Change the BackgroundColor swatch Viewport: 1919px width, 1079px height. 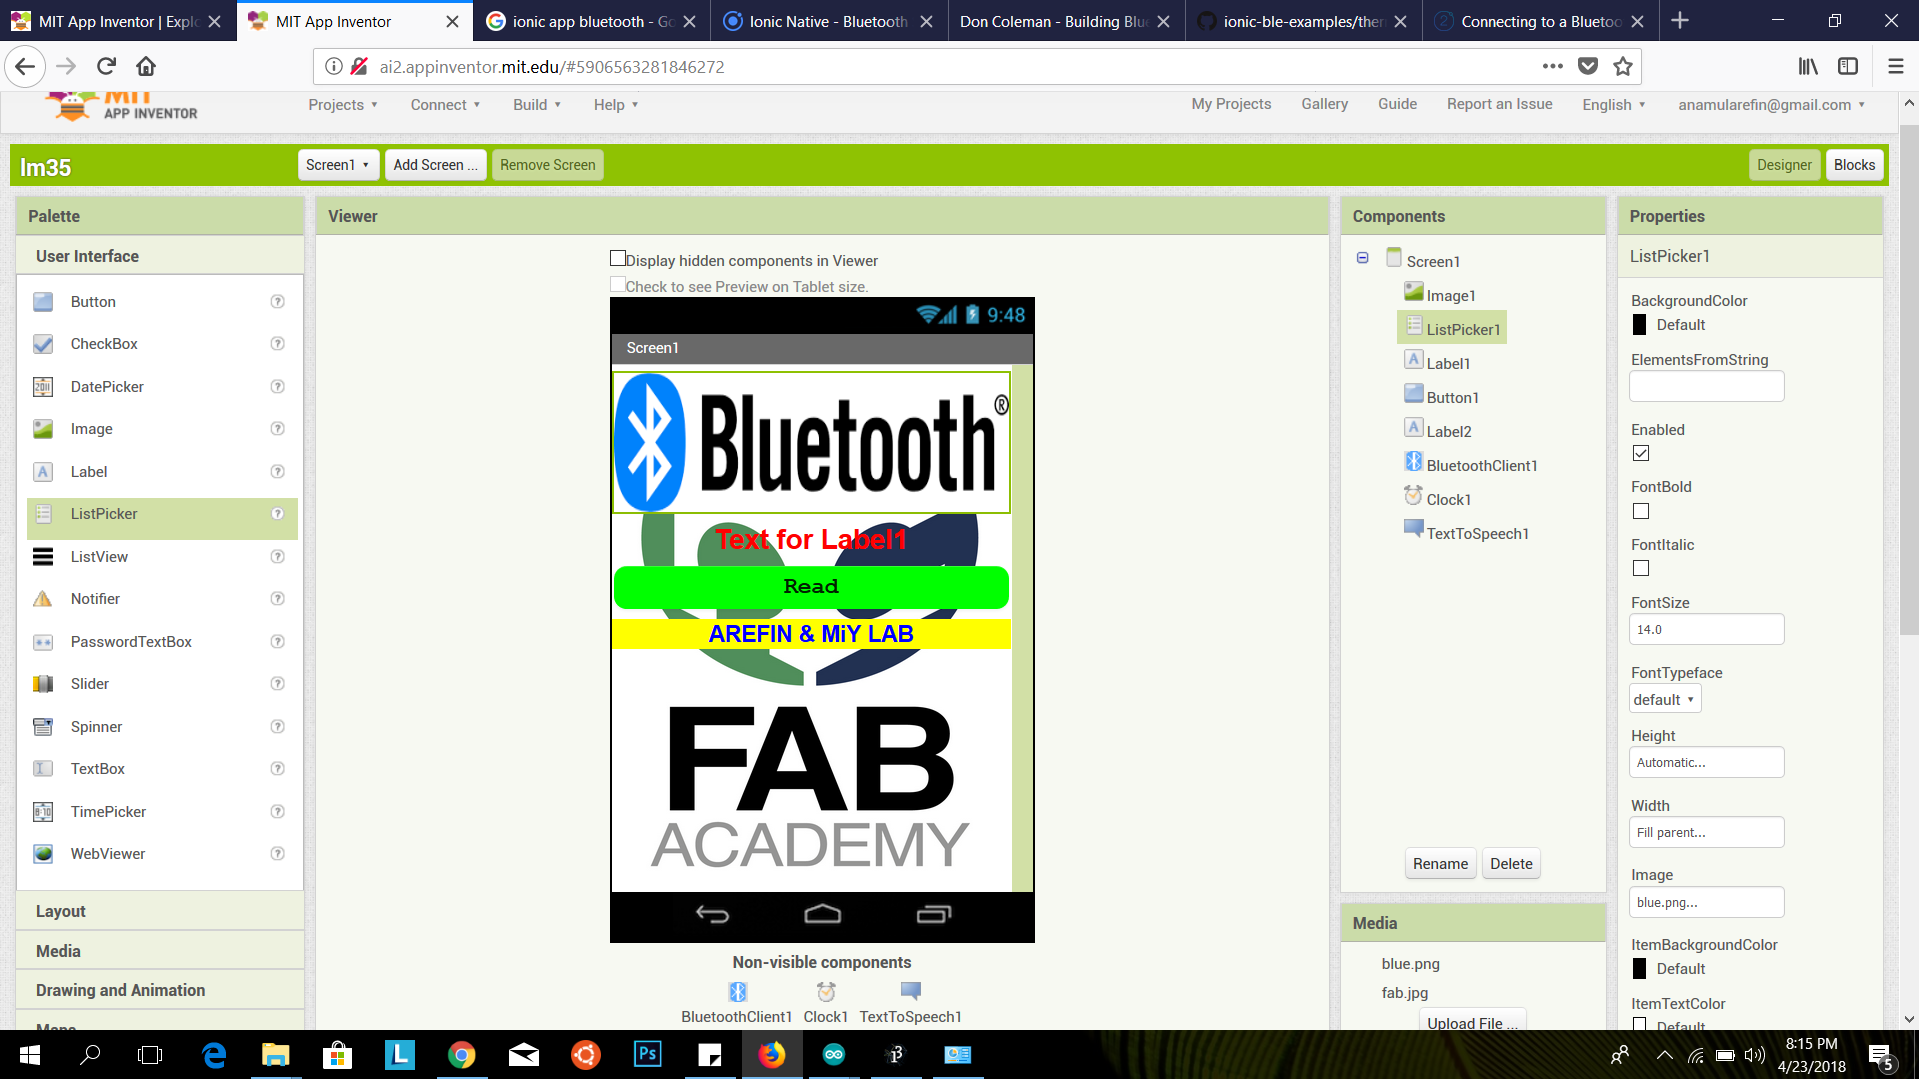point(1639,325)
